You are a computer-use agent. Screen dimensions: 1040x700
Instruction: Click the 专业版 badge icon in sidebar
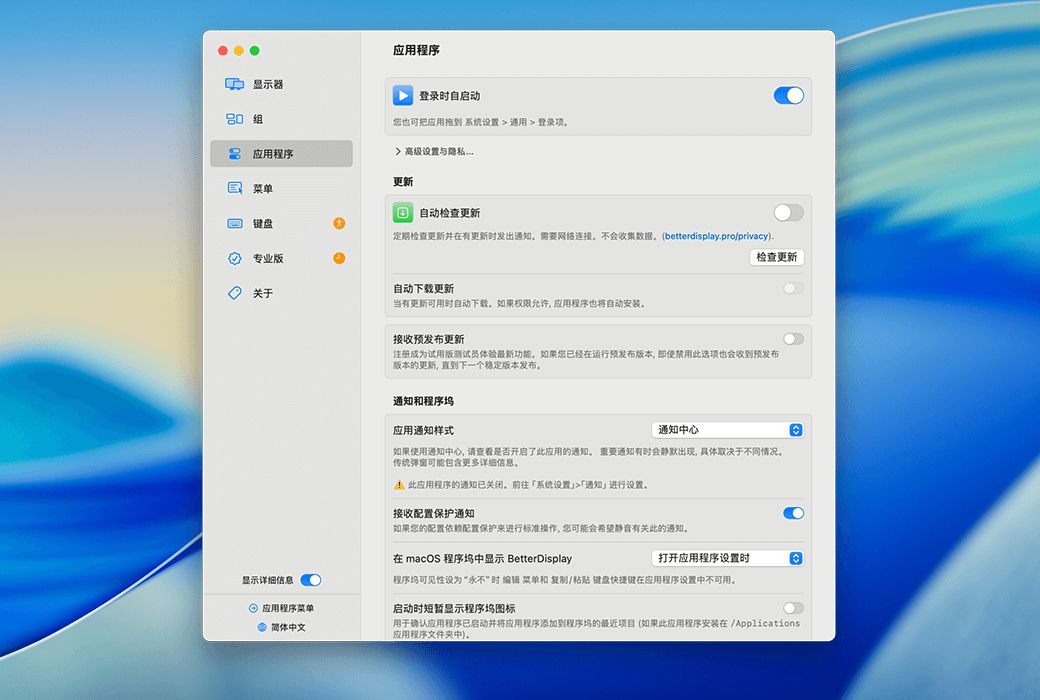coord(234,258)
